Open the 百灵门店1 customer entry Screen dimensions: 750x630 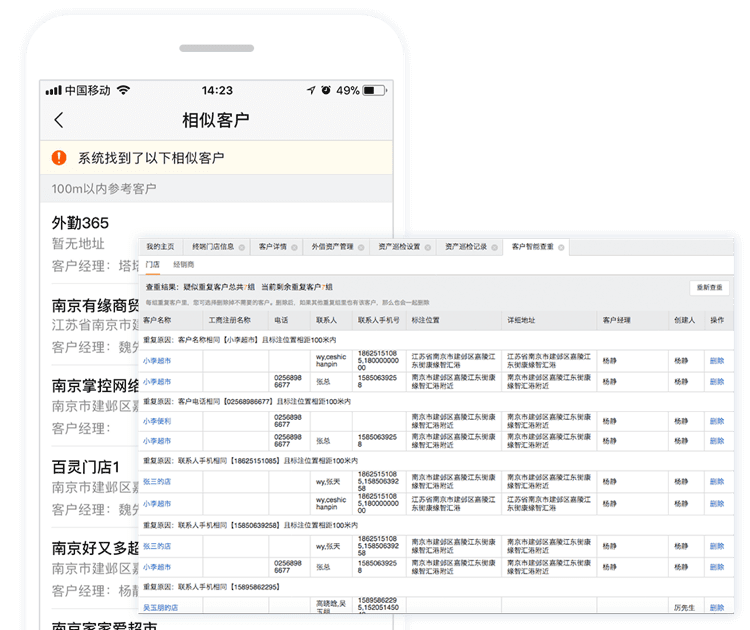86,467
